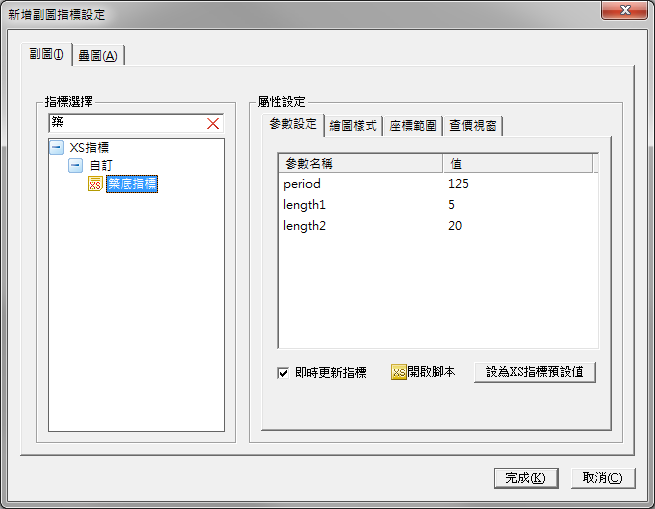Click the length2 value 20
Viewport: 655px width, 509px height.
point(455,226)
